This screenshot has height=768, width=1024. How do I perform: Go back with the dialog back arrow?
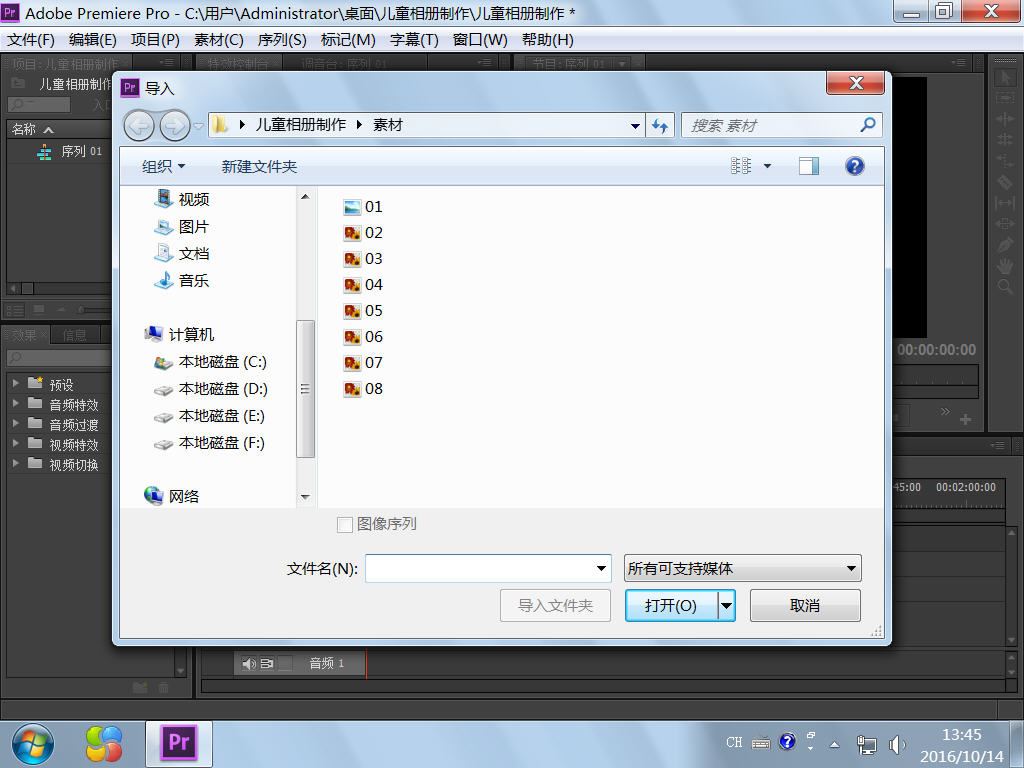tap(139, 125)
